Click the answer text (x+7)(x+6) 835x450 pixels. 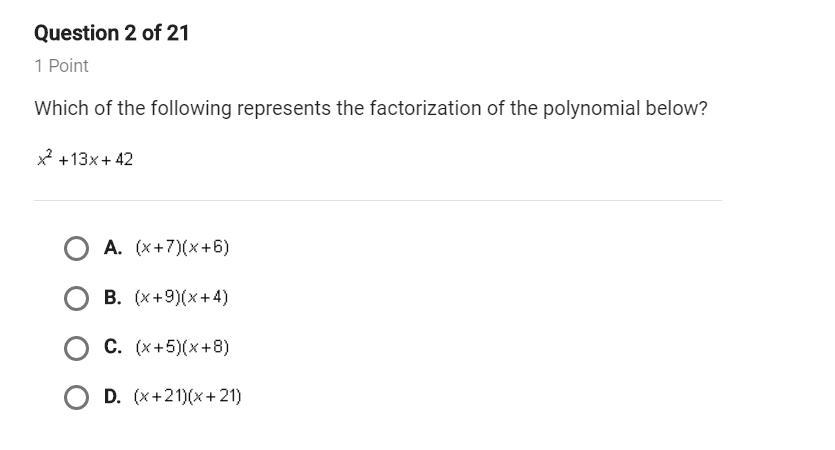point(182,247)
